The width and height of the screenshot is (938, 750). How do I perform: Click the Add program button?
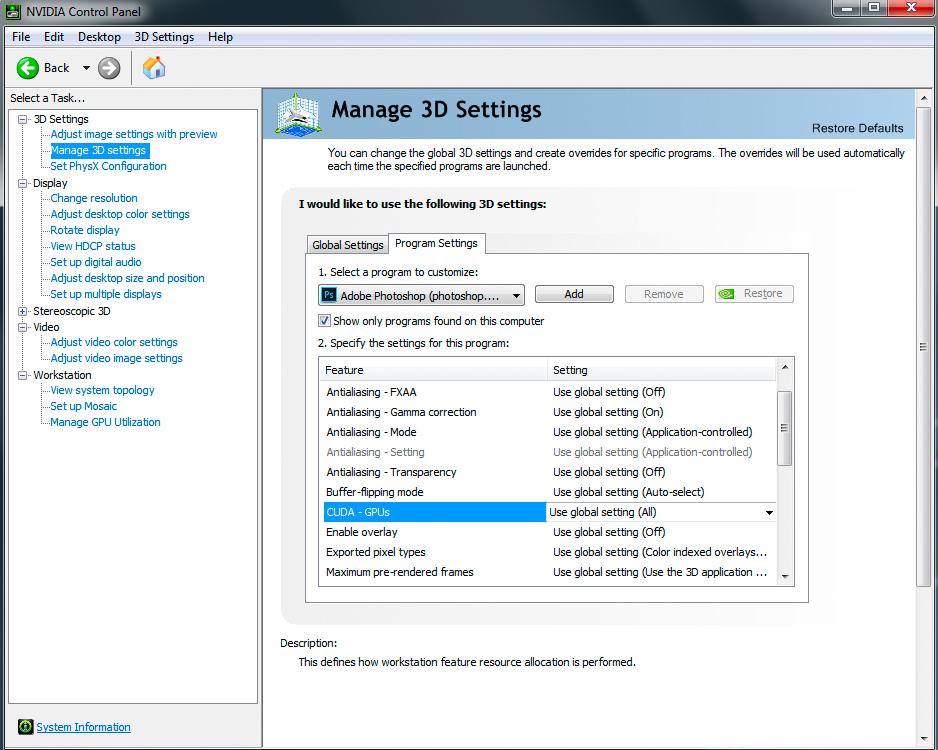coord(574,294)
